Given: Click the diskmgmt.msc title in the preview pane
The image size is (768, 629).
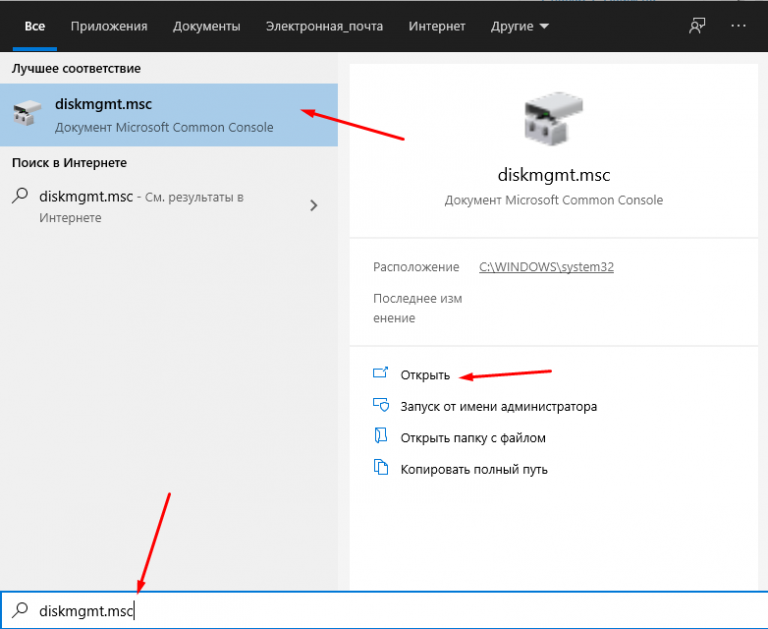Looking at the screenshot, I should pos(553,175).
